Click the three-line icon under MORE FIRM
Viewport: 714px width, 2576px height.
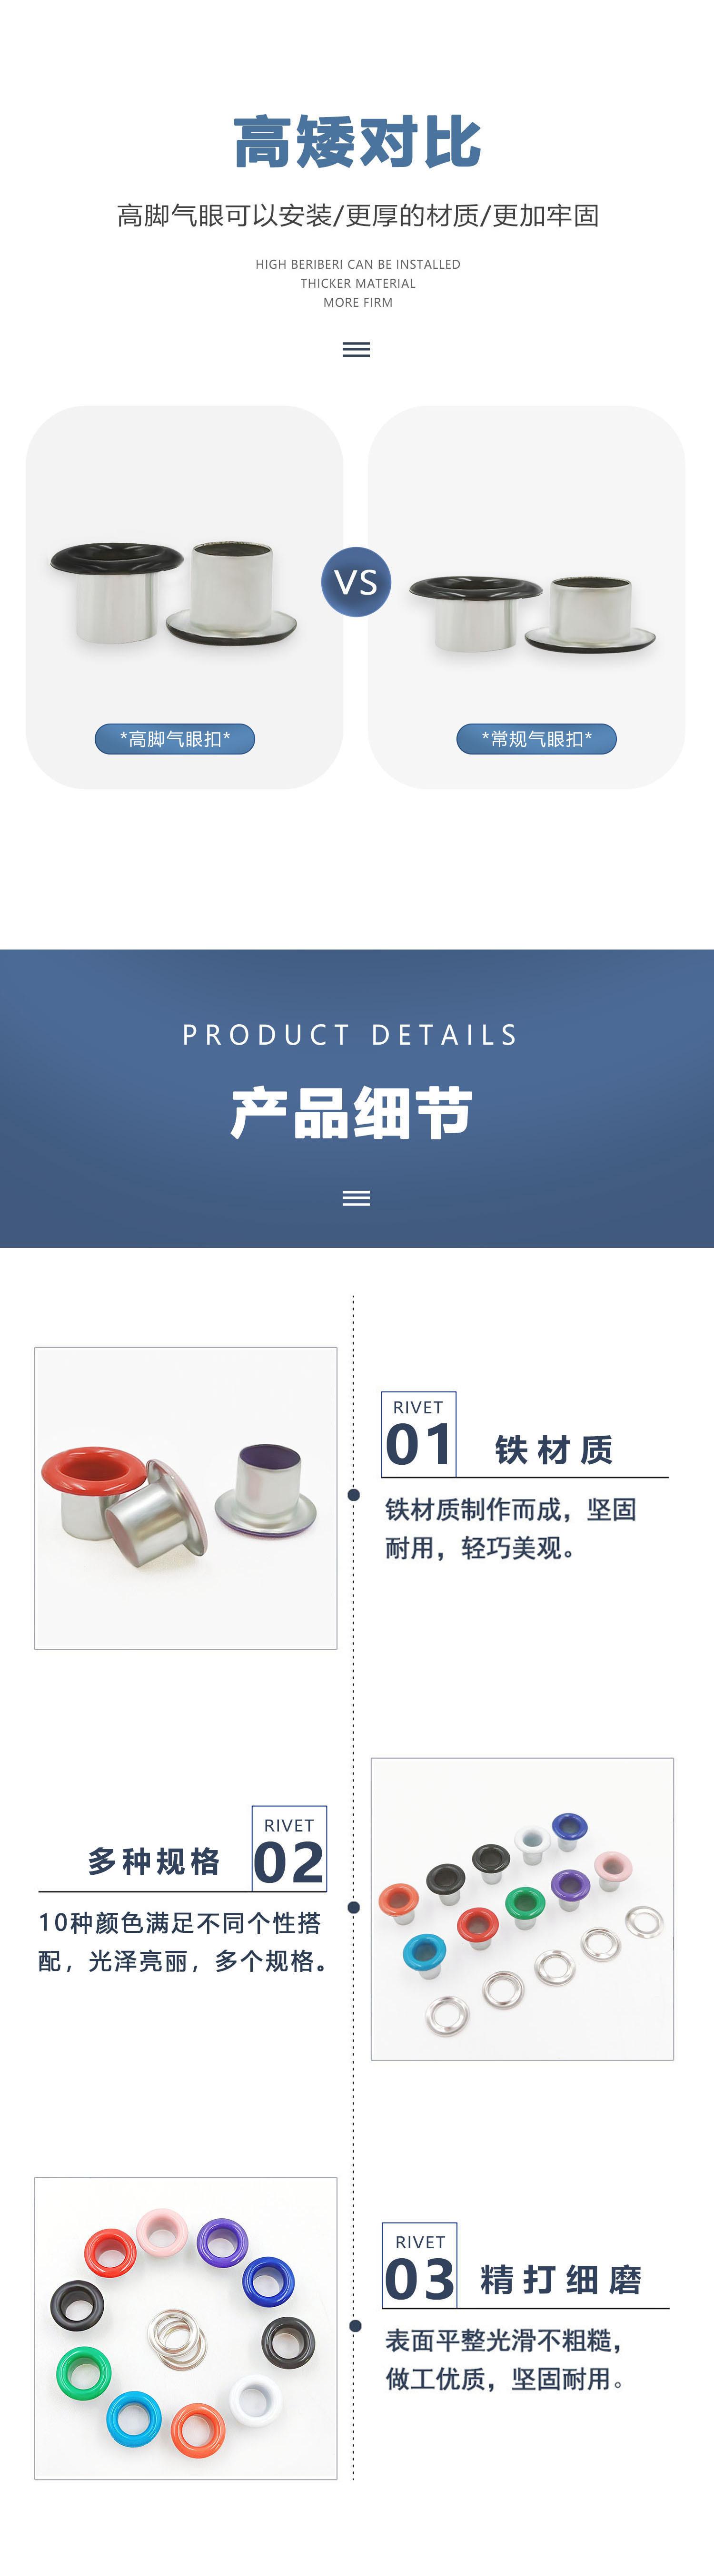tap(356, 350)
